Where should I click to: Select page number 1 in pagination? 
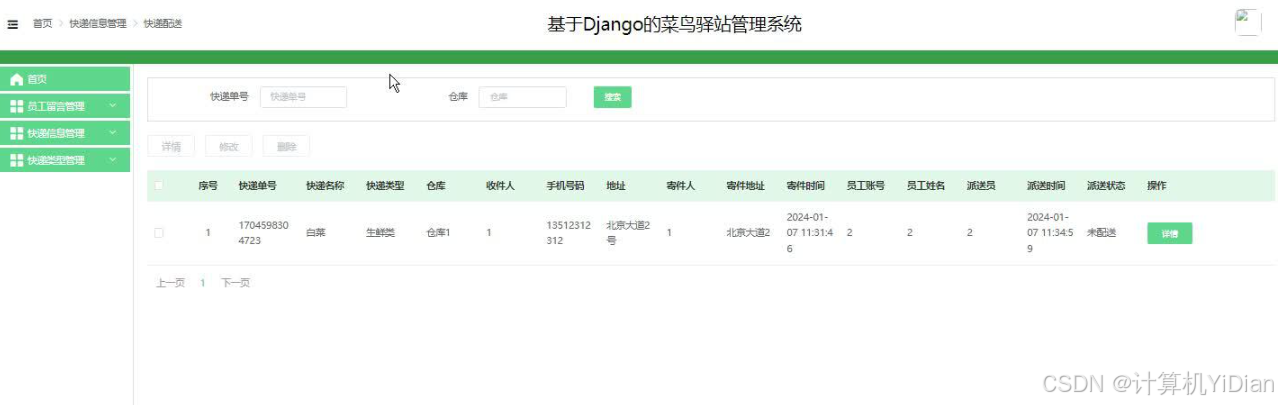tap(203, 283)
